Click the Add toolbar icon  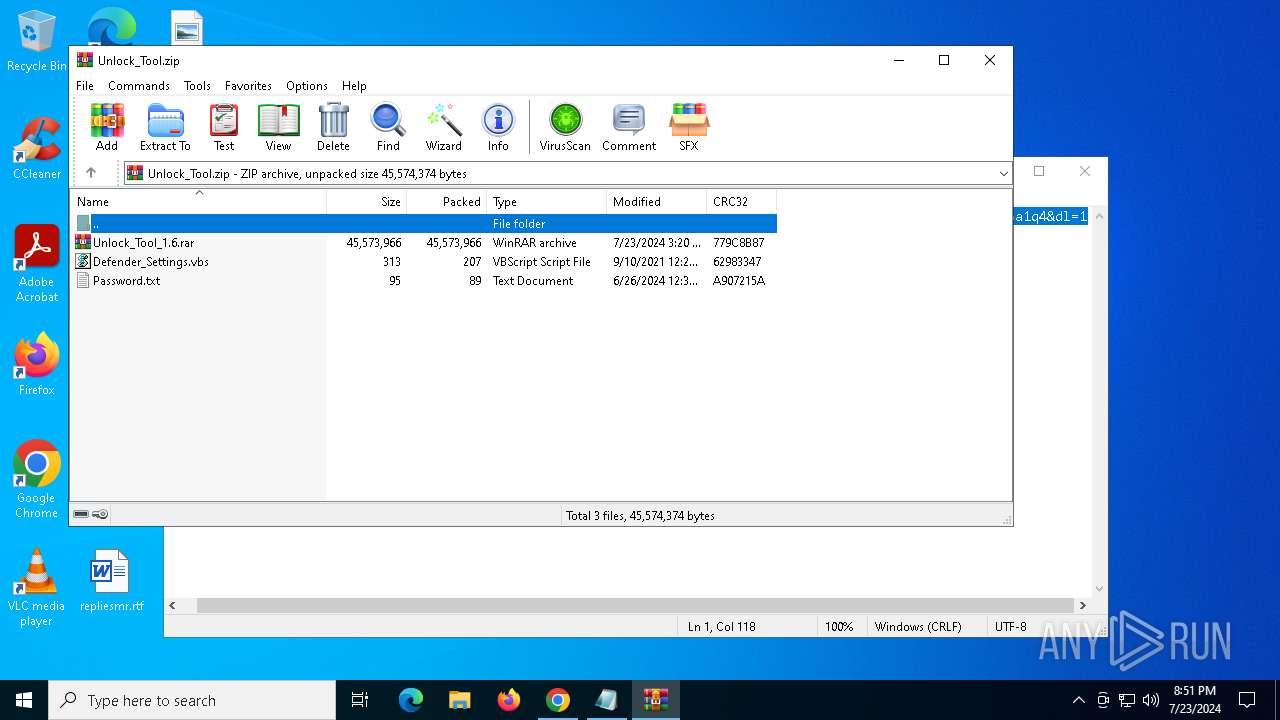click(x=107, y=127)
